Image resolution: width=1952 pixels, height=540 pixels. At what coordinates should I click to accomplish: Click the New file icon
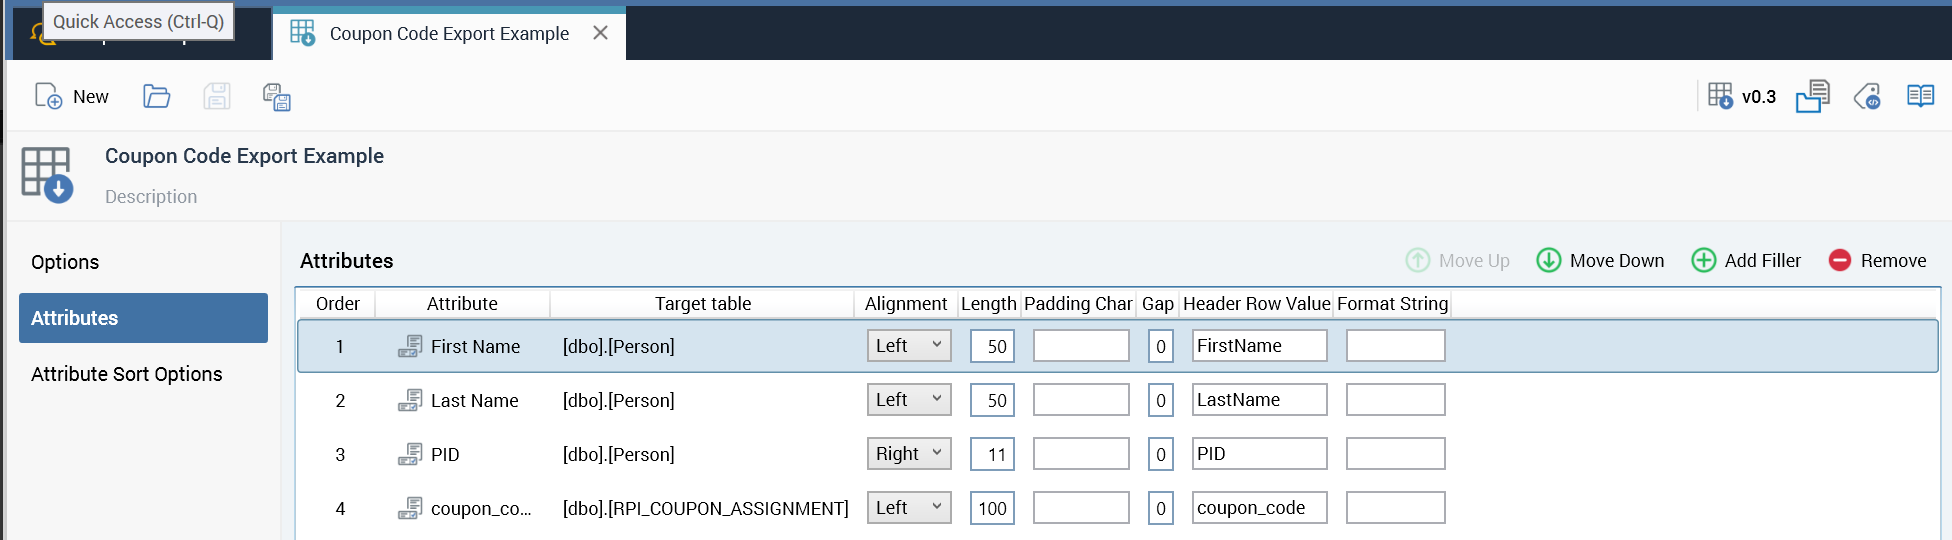(49, 96)
